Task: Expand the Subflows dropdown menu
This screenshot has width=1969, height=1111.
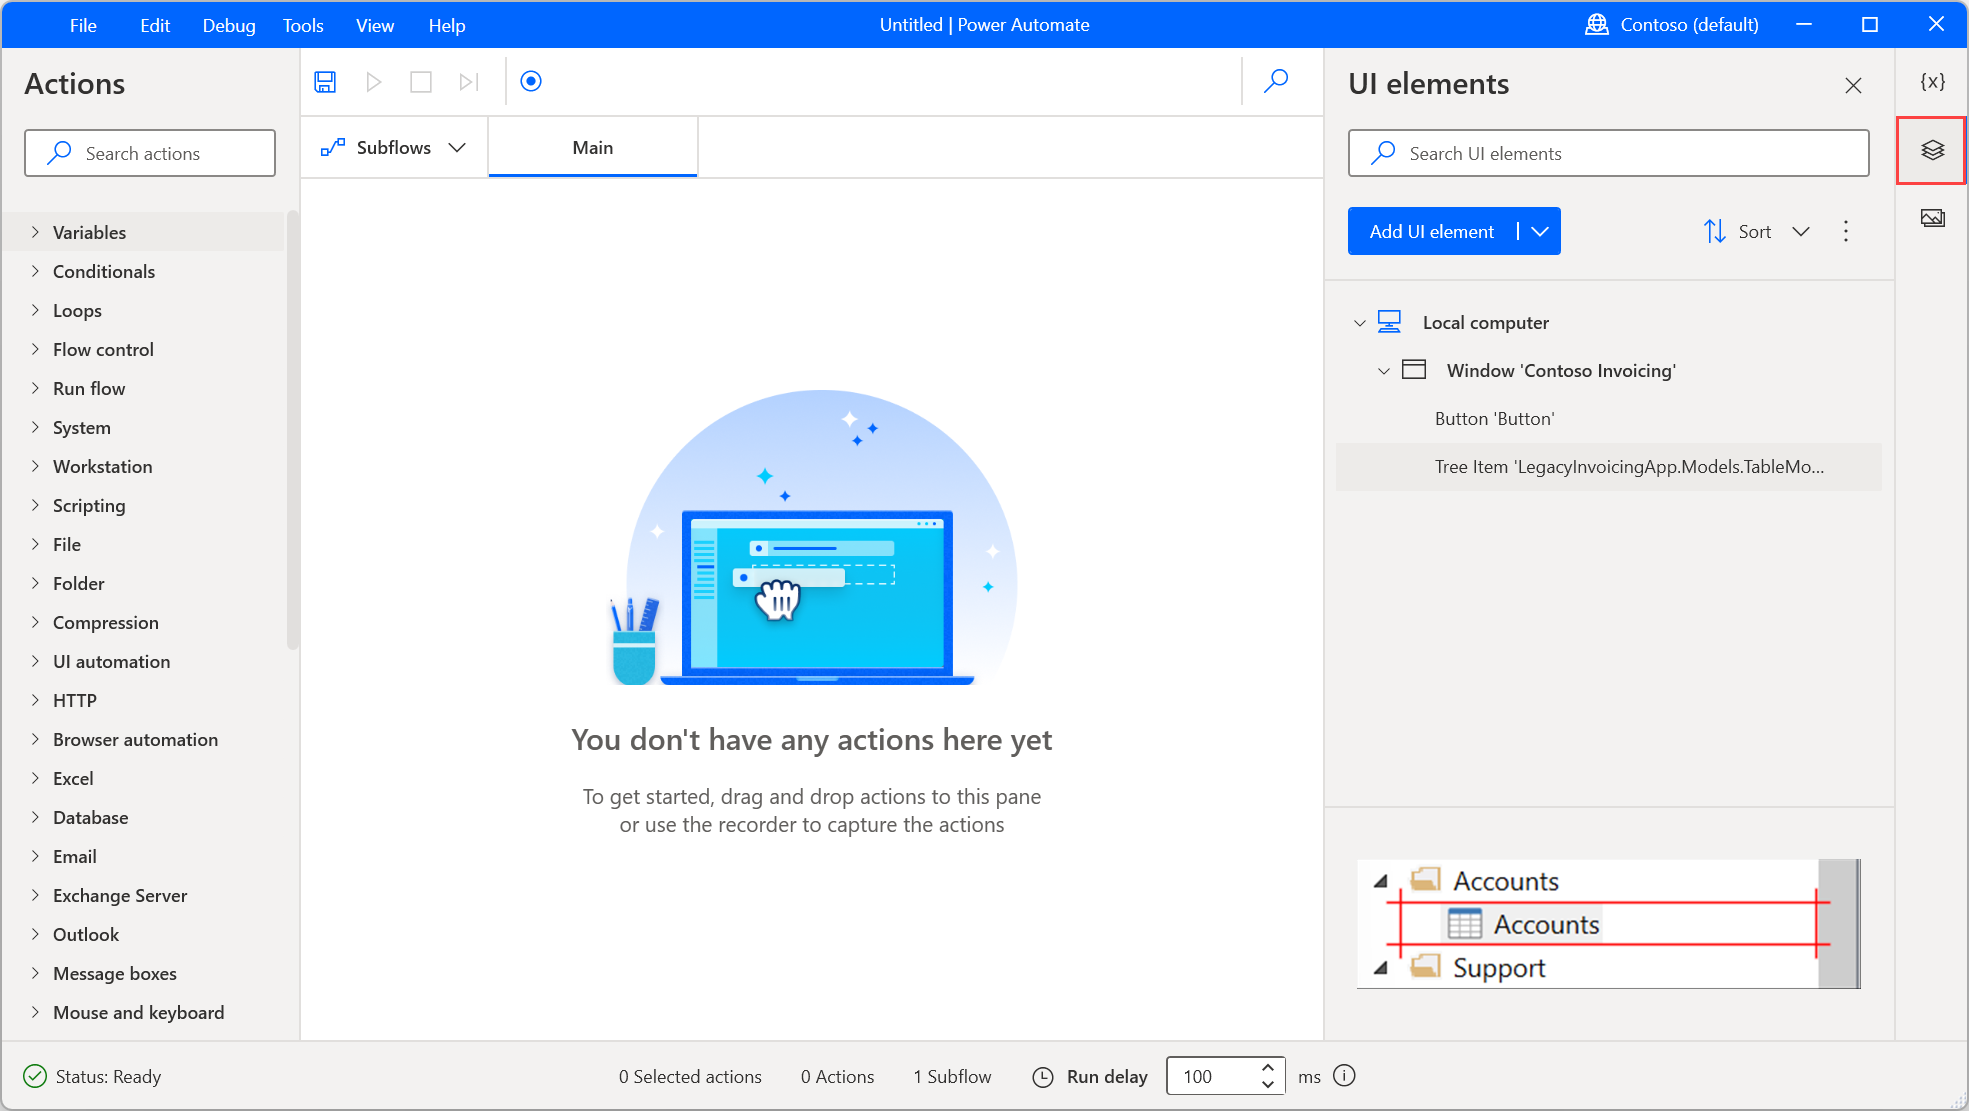Action: 458,146
